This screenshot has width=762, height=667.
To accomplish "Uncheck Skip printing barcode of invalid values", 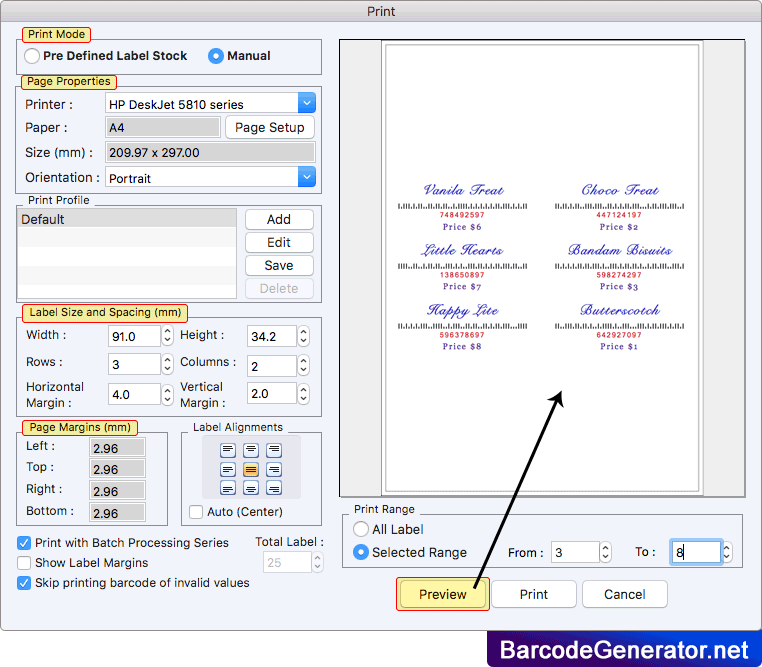I will [24, 582].
